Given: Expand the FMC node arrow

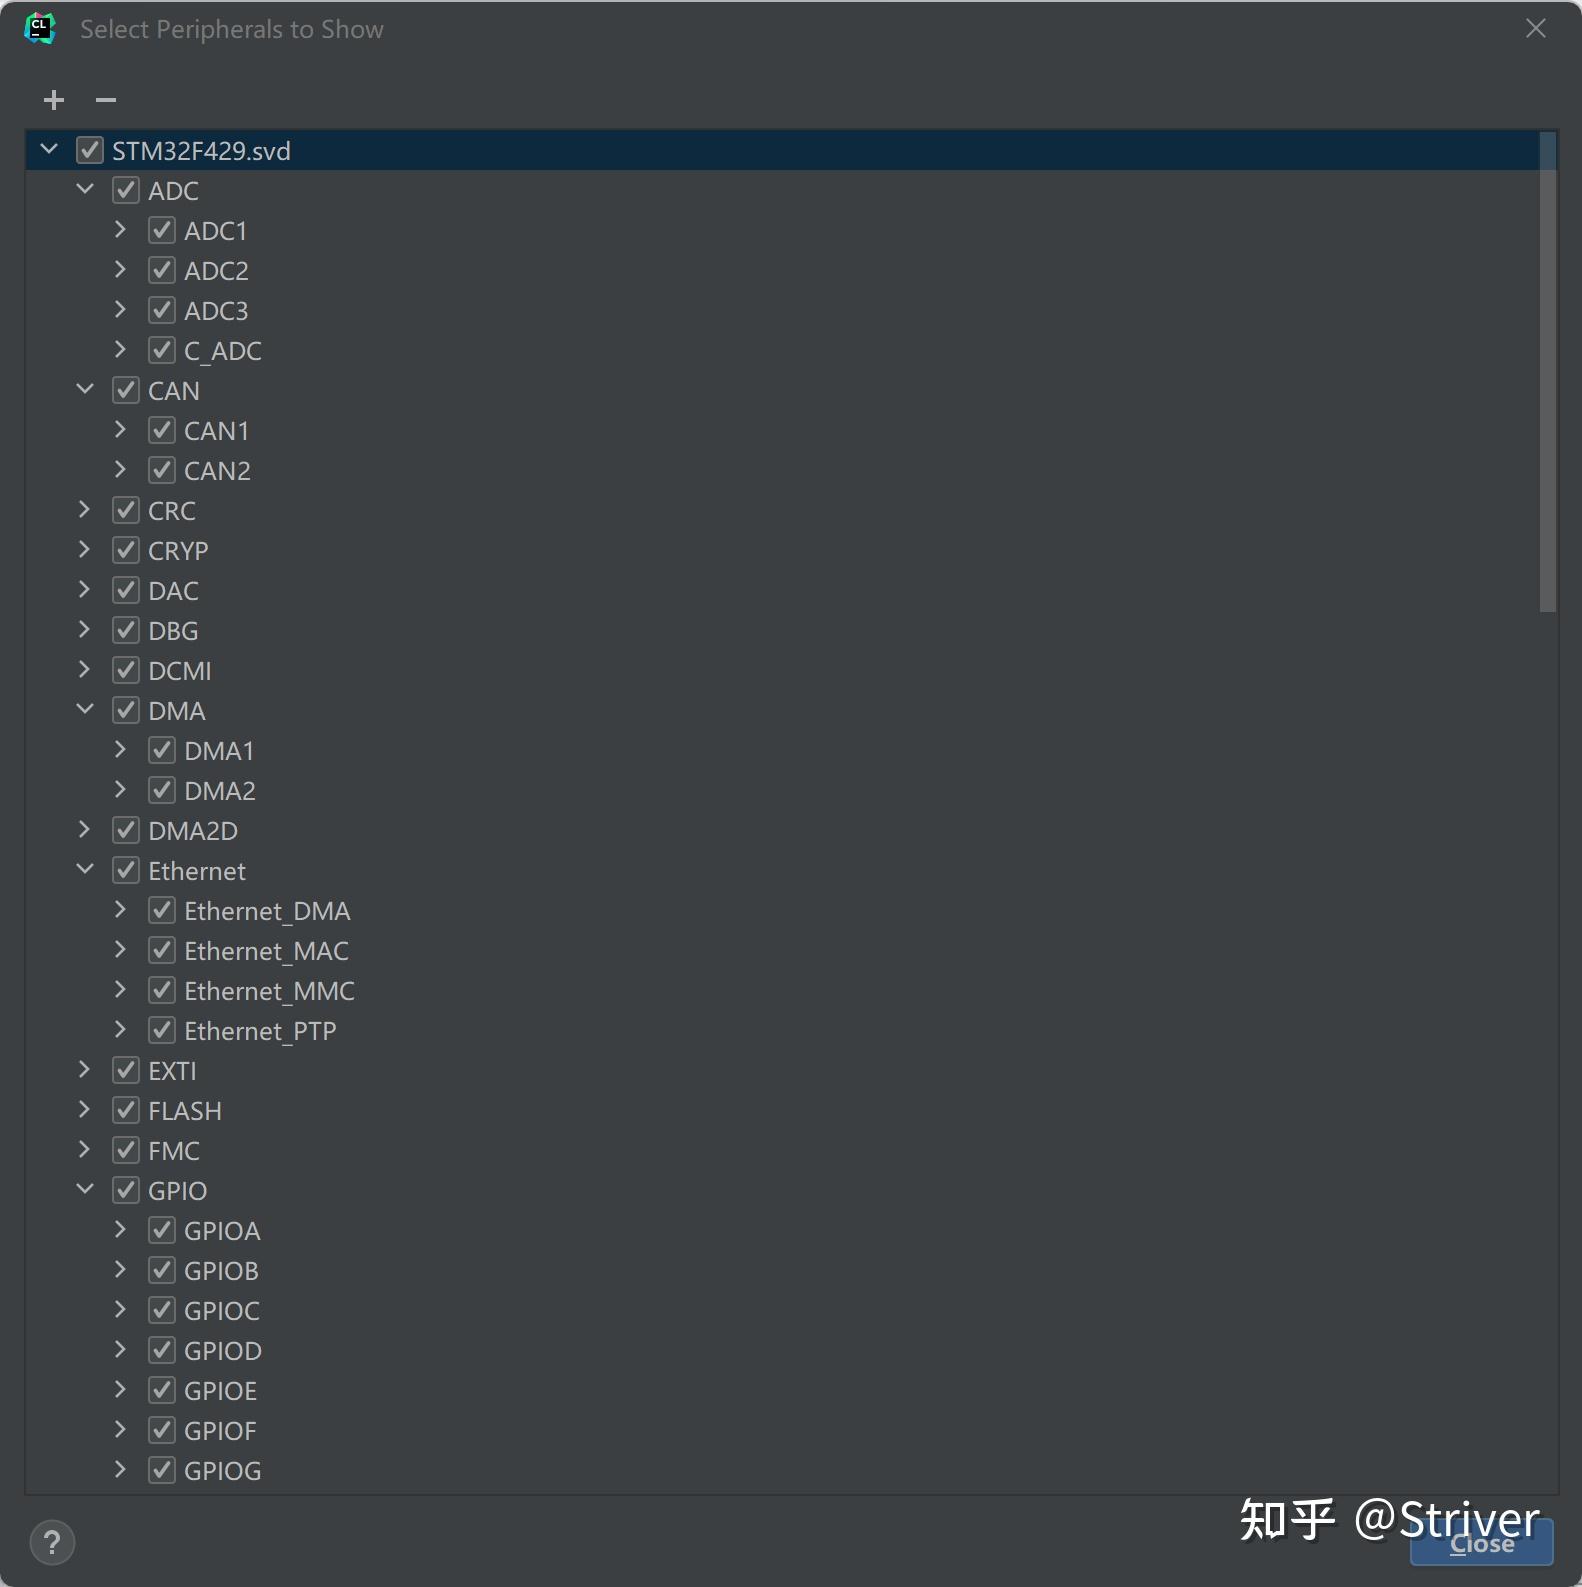Looking at the screenshot, I should click(84, 1150).
